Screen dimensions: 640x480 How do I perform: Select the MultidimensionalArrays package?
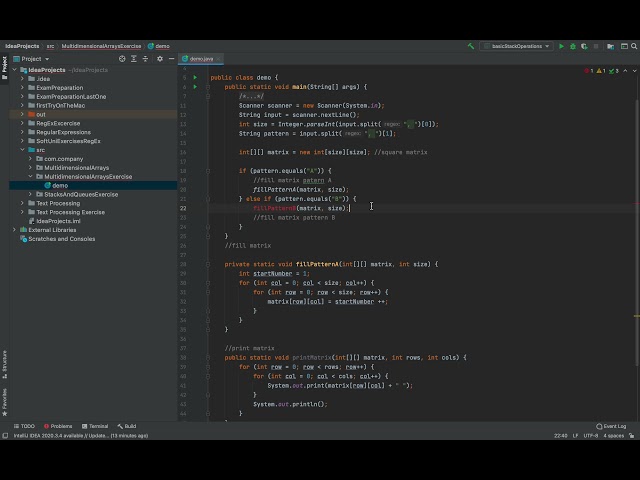point(76,168)
